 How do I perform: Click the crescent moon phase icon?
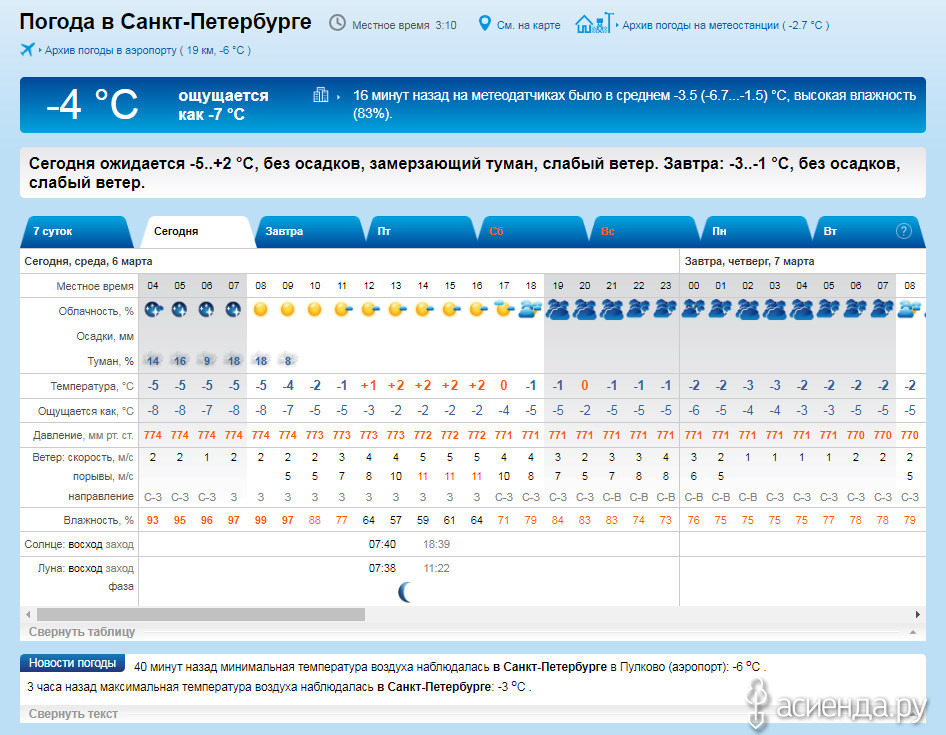[405, 592]
